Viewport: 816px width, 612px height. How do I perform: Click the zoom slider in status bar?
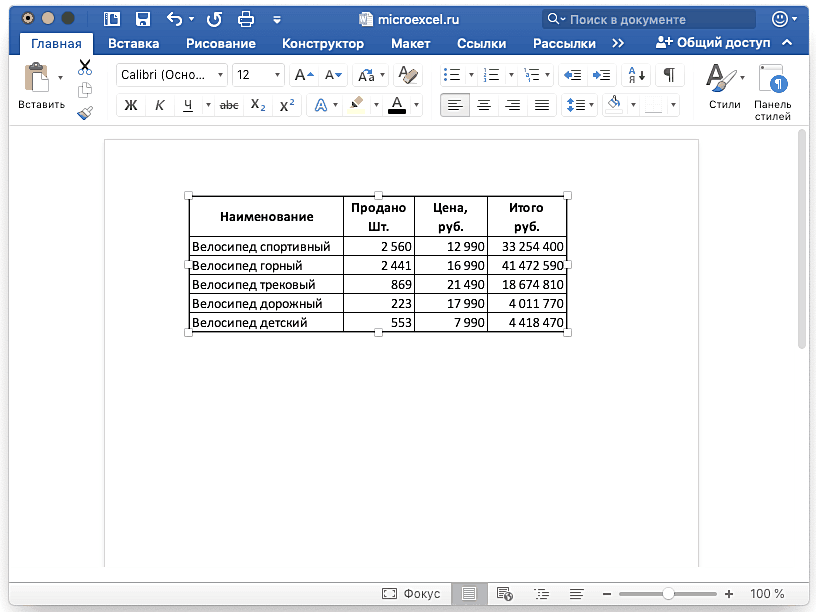668,594
